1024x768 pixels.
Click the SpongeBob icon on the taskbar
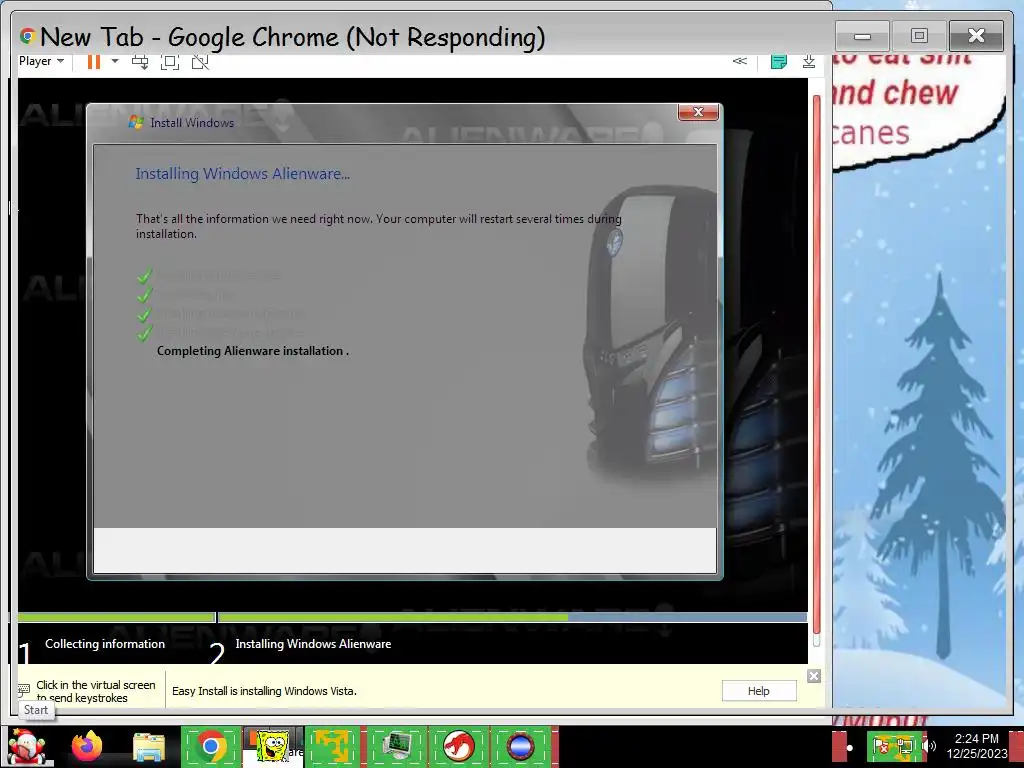(272, 746)
